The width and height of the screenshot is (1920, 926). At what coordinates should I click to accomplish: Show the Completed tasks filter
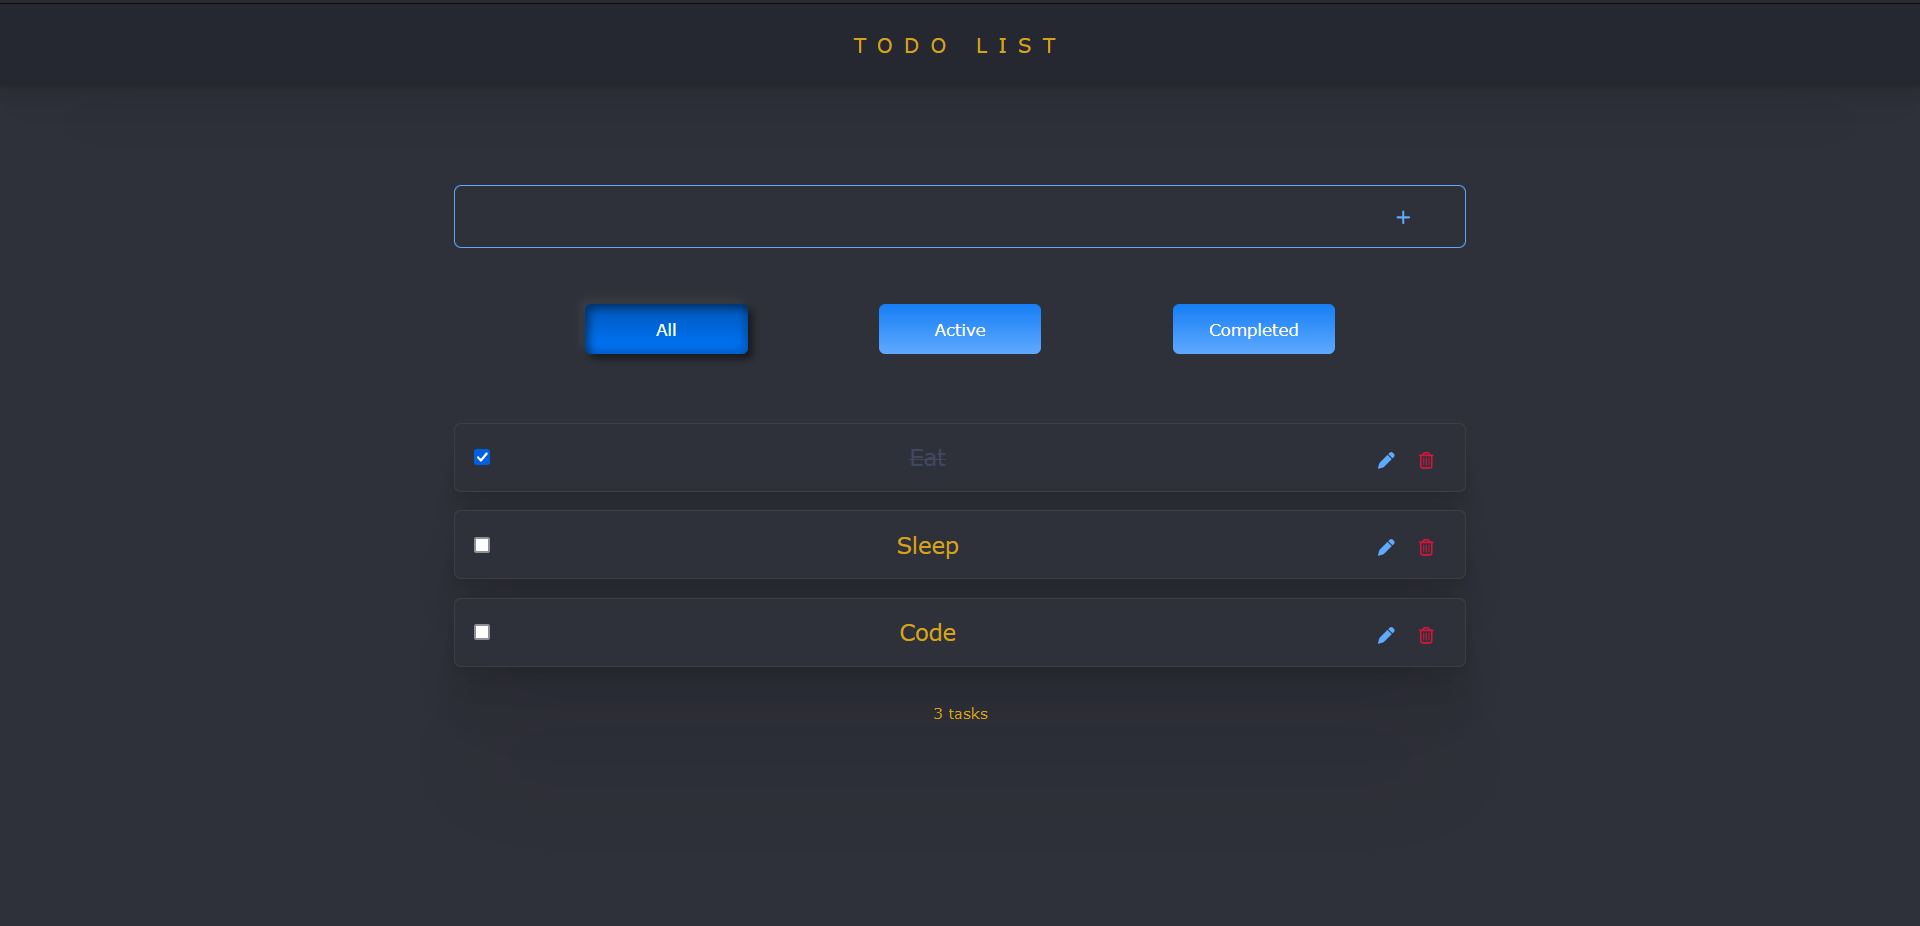[1253, 329]
